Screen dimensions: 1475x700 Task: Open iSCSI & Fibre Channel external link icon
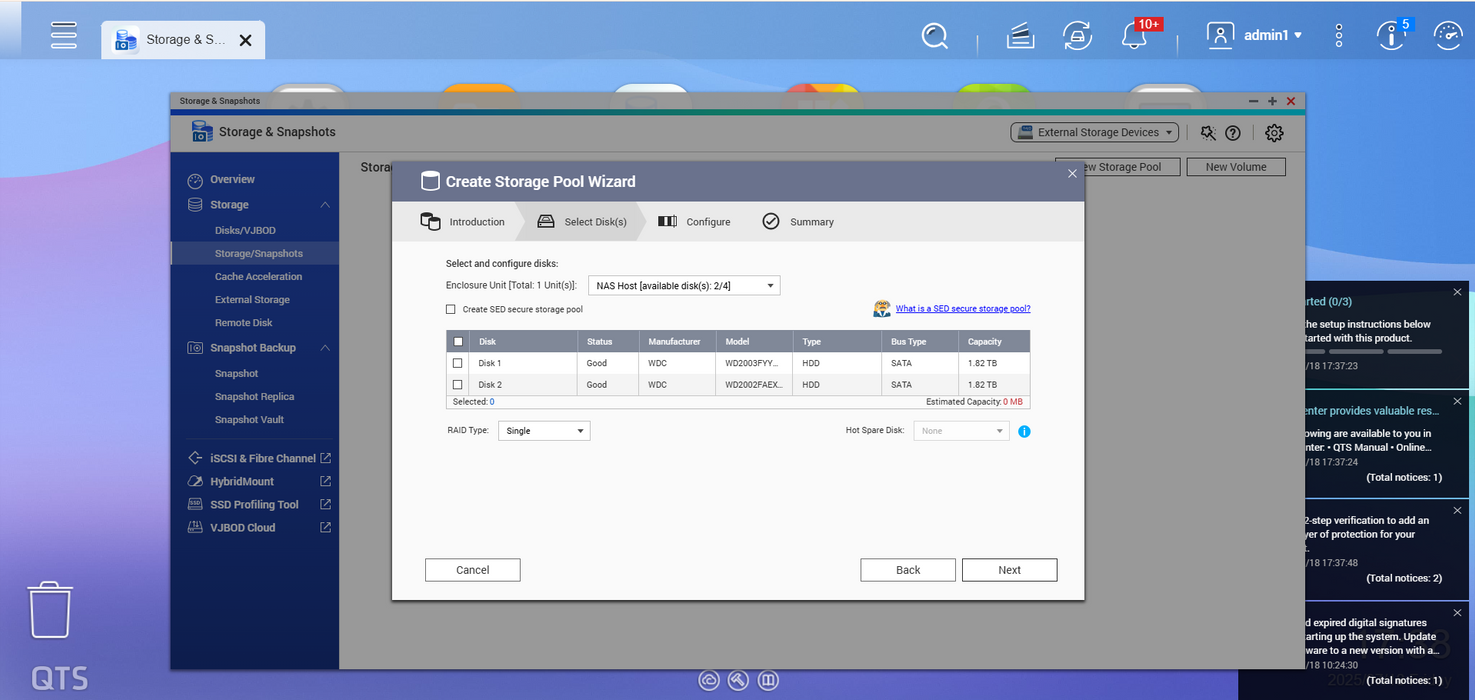(325, 458)
